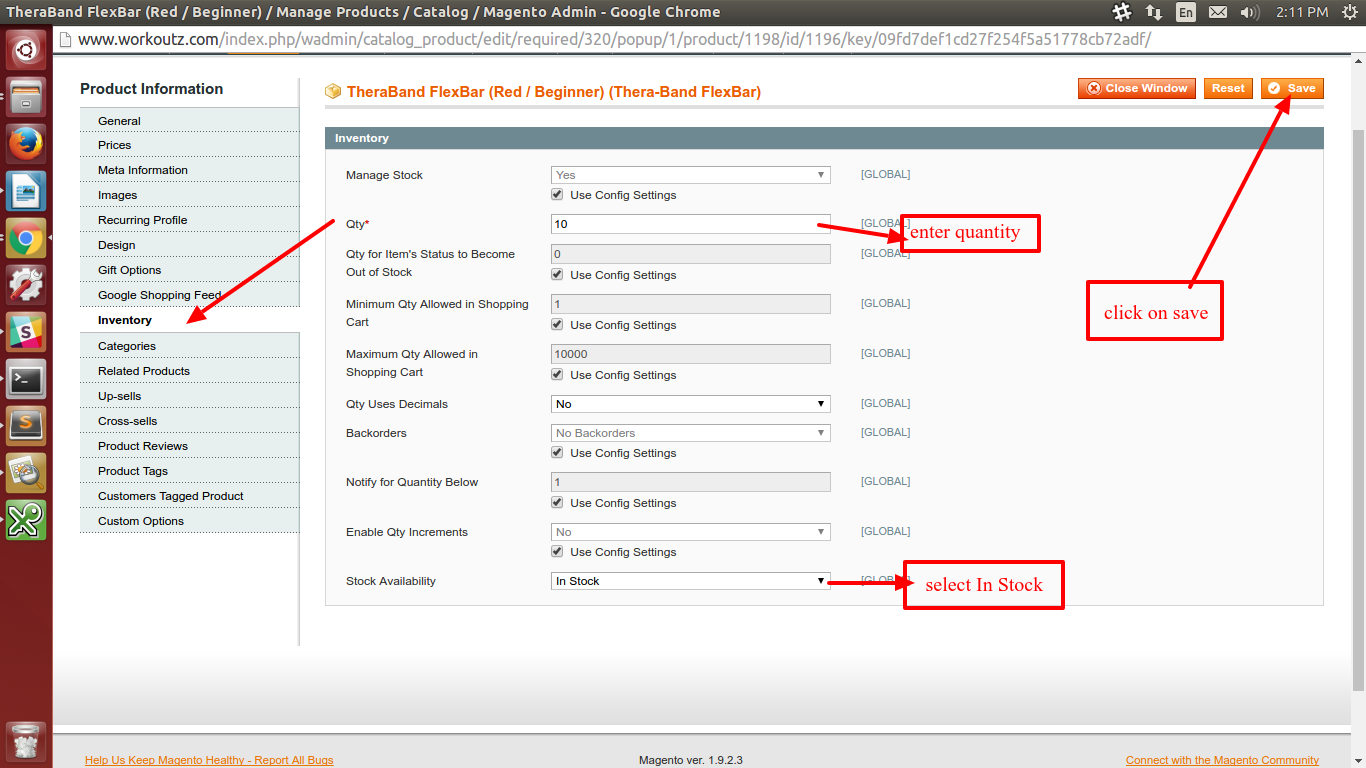The image size is (1366, 768).
Task: Click the Close Window button
Action: (1137, 88)
